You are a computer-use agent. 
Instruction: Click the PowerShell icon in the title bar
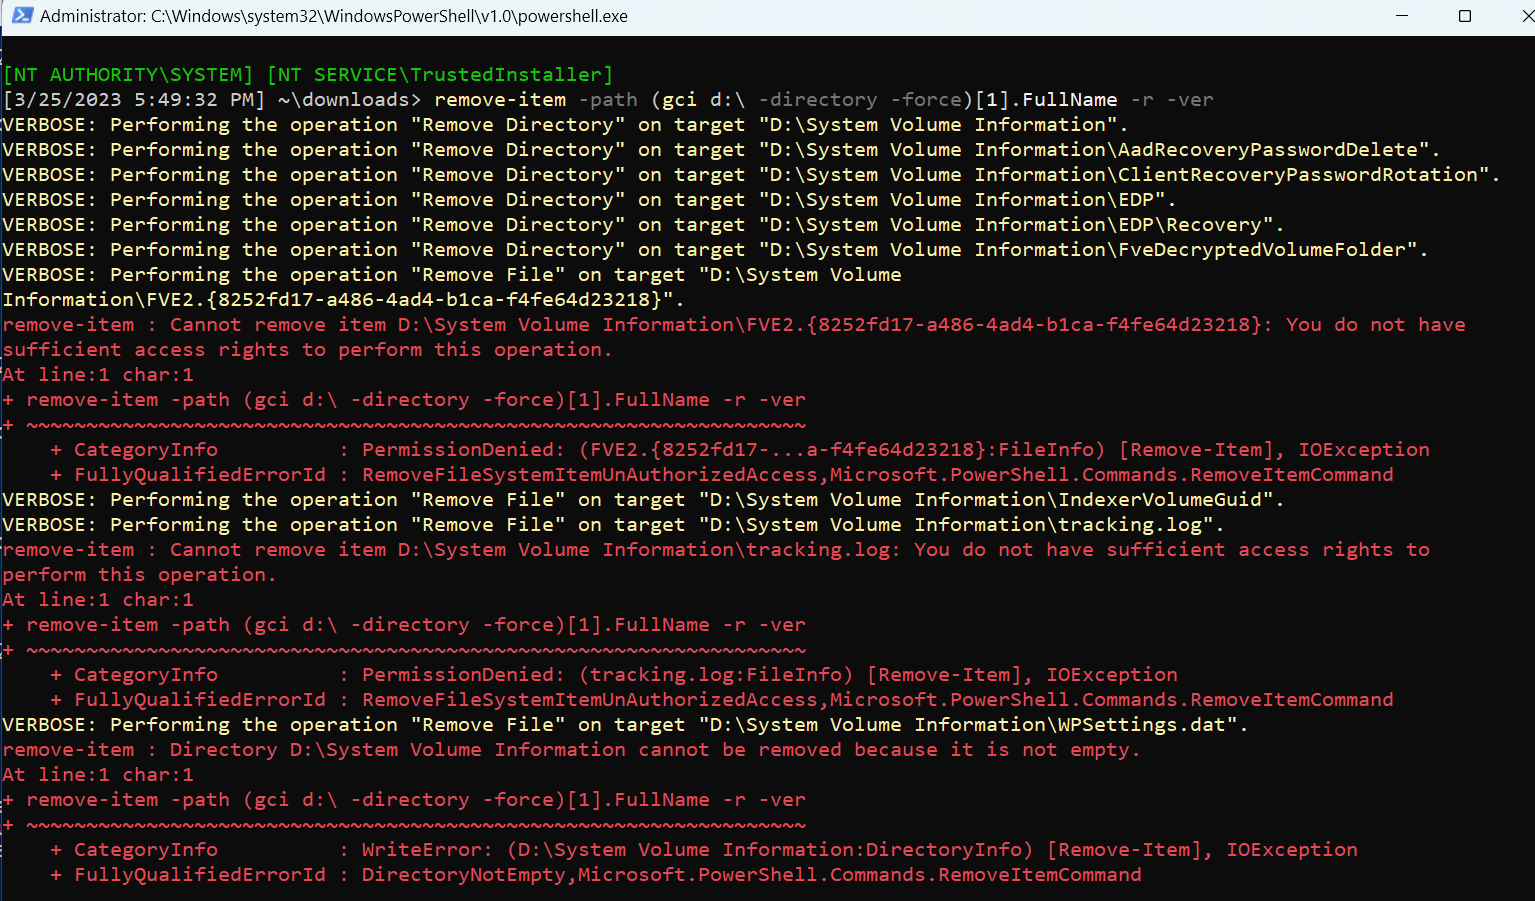pyautogui.click(x=22, y=15)
